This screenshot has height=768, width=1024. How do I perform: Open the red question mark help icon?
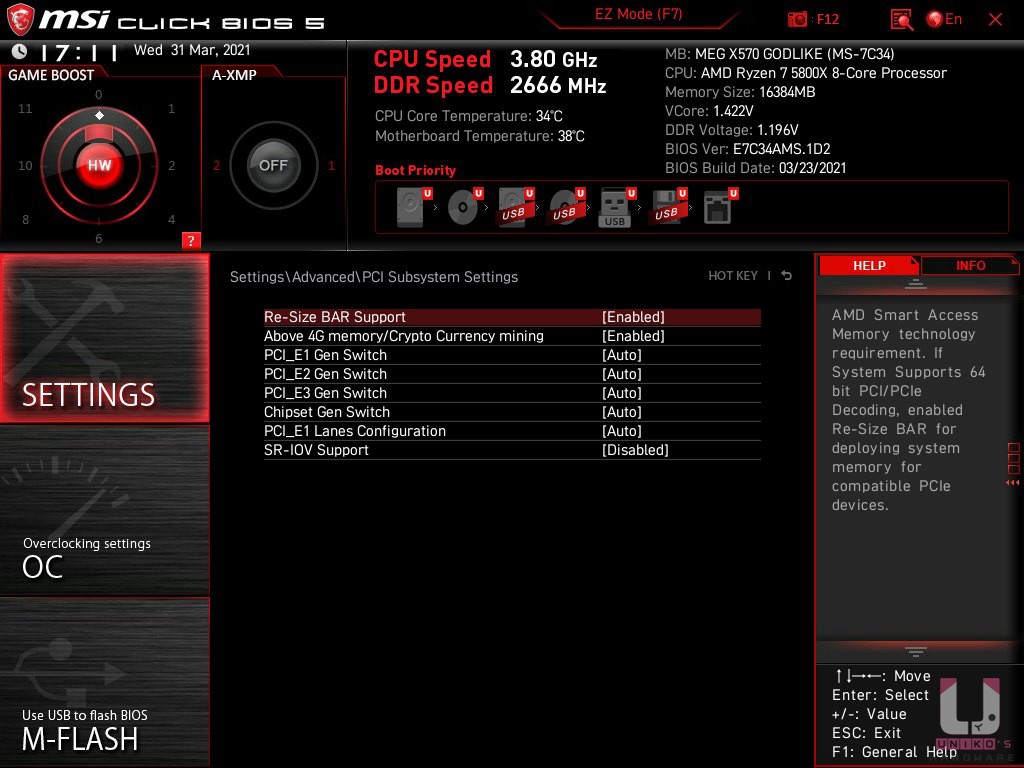tap(191, 240)
